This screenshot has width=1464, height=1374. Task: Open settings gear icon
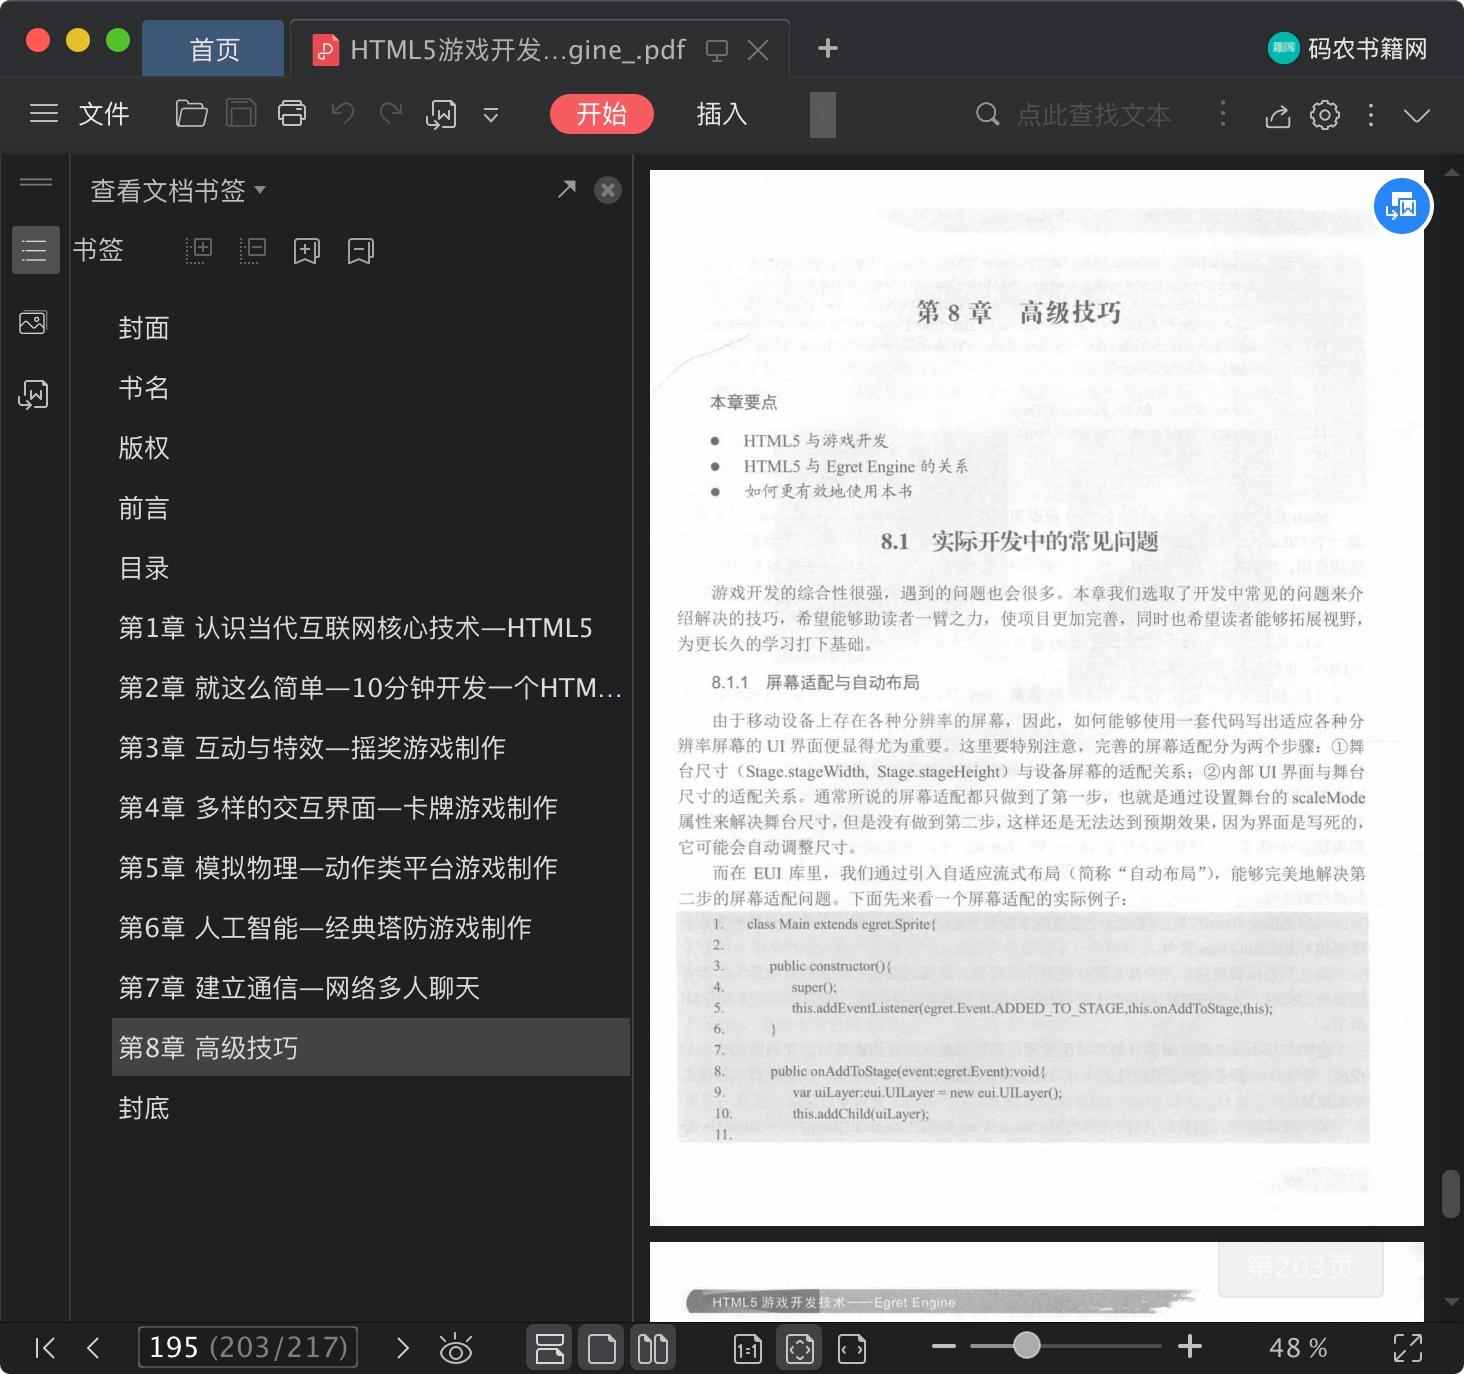1325,115
